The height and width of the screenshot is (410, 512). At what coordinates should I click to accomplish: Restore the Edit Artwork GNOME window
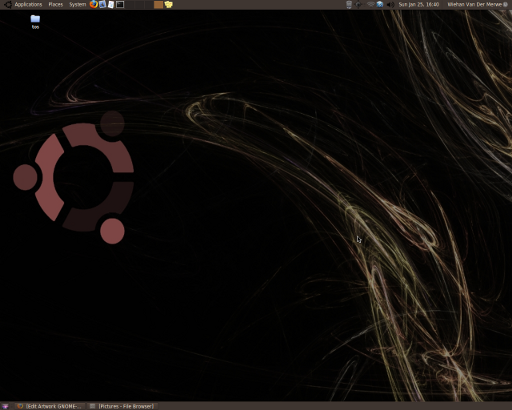tap(50, 406)
